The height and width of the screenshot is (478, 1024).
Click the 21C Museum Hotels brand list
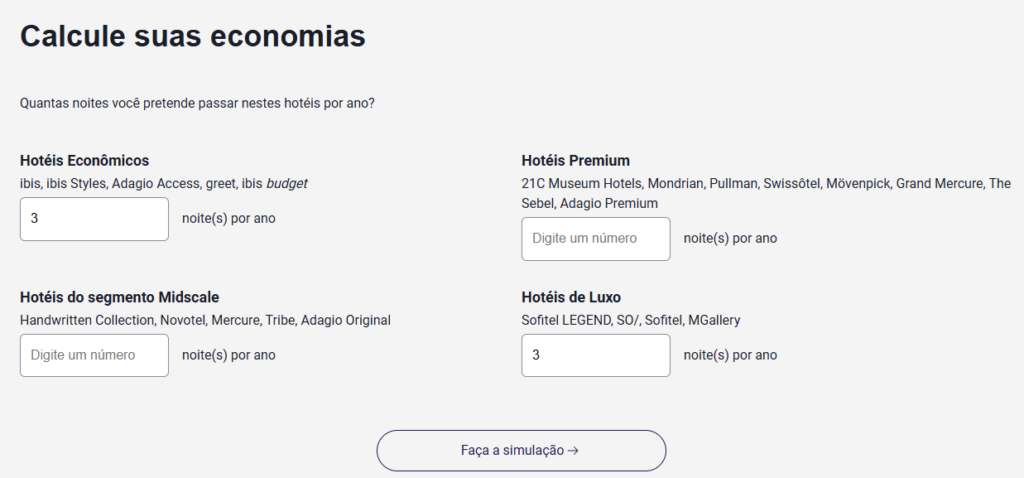(766, 184)
